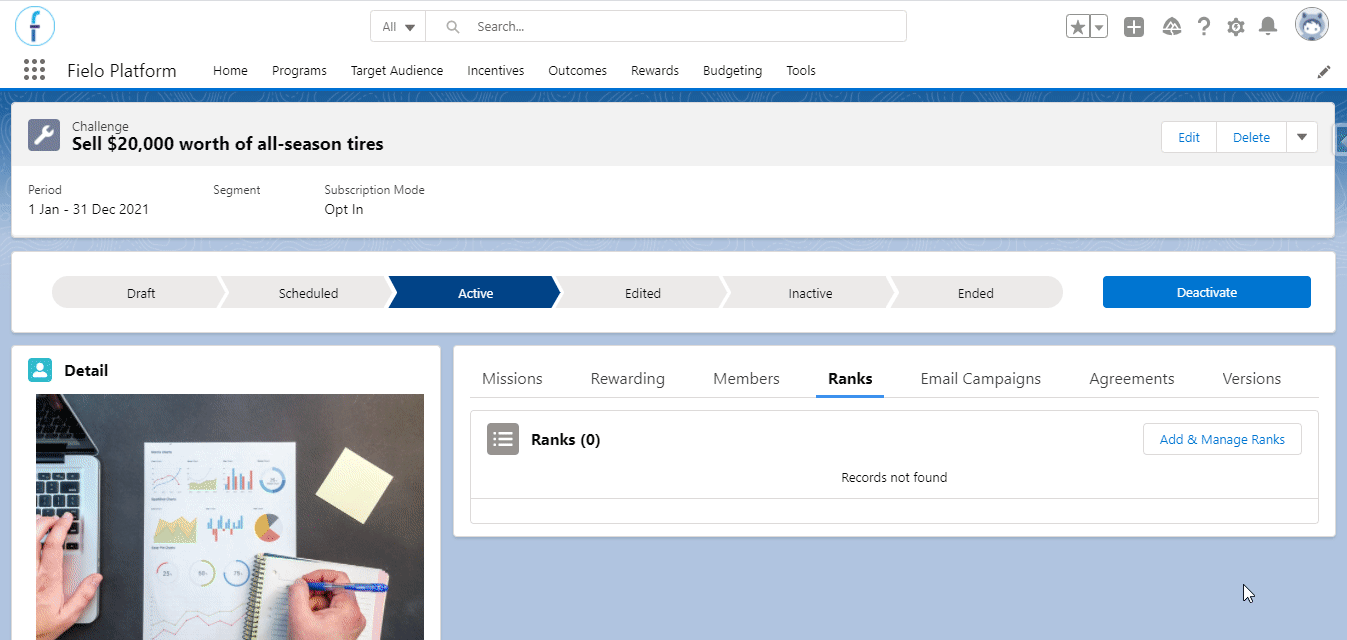The height and width of the screenshot is (640, 1347).
Task: Open the Programs nav item
Action: [299, 71]
